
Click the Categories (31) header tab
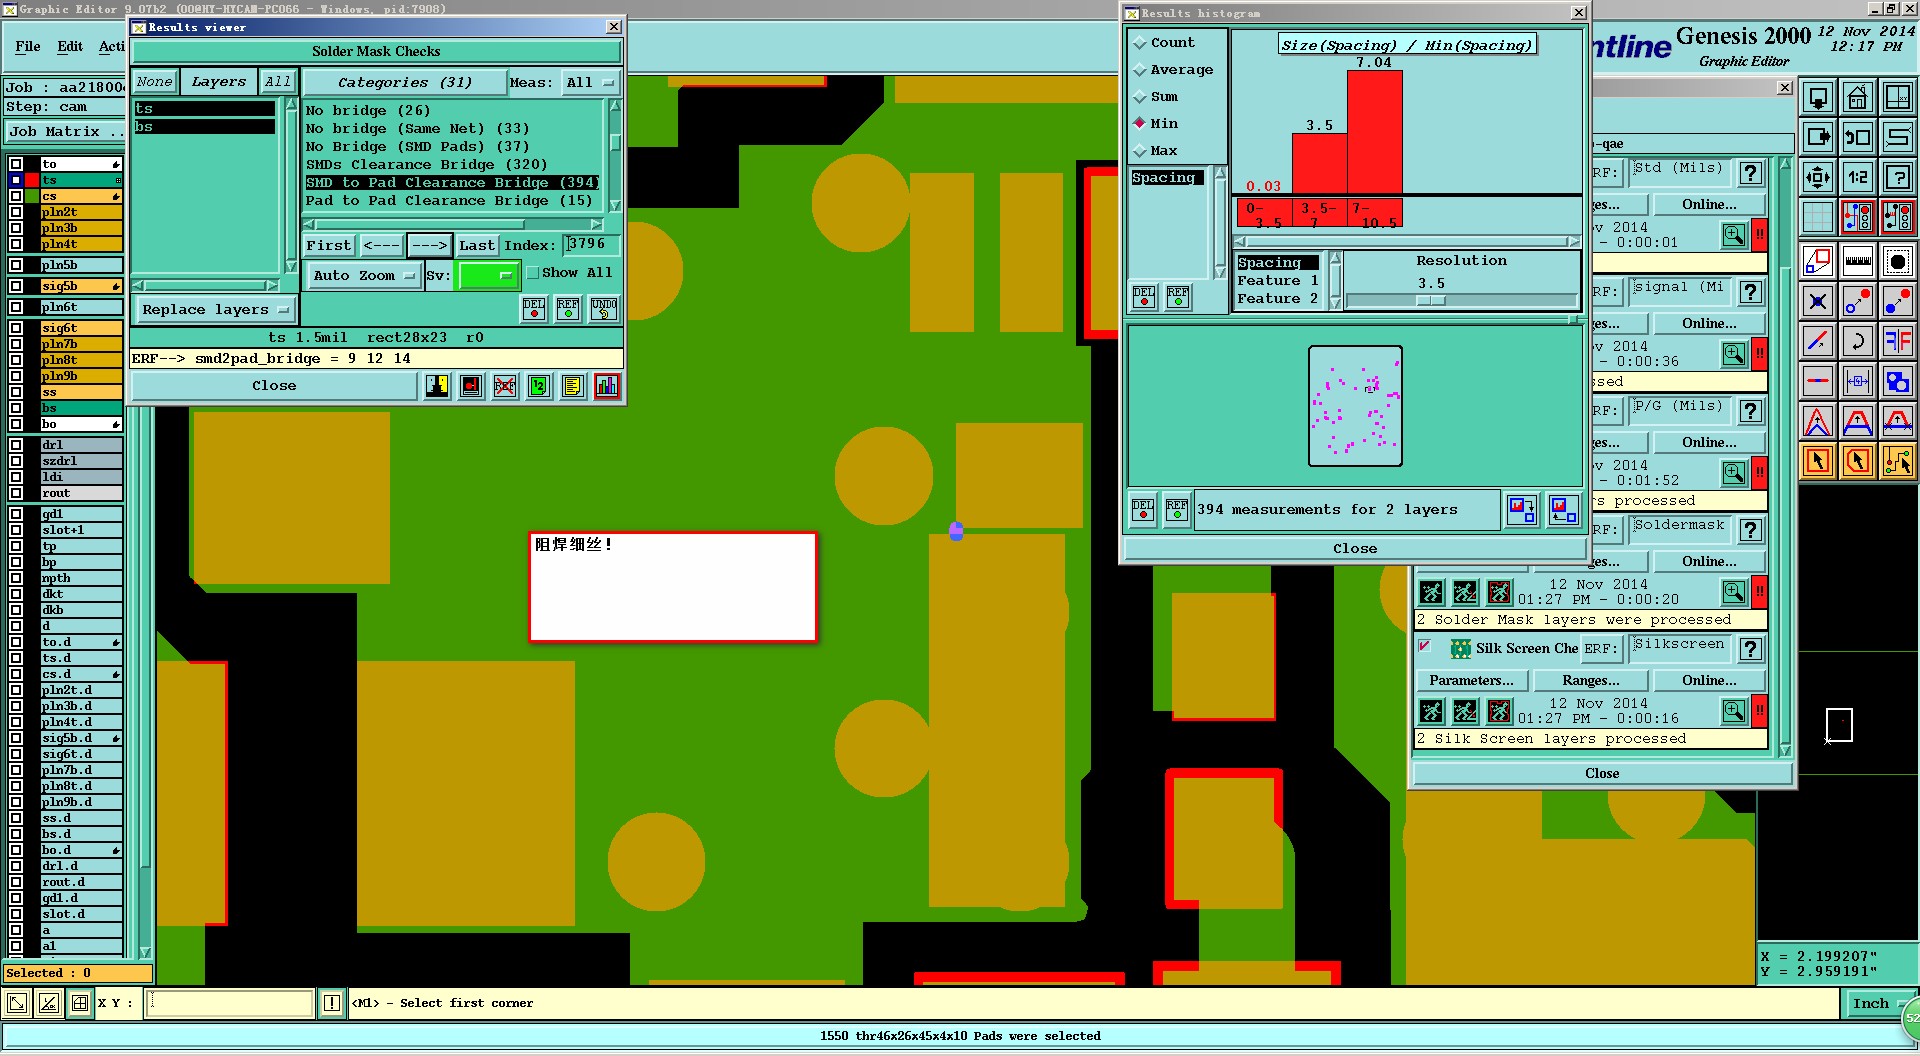[x=404, y=83]
